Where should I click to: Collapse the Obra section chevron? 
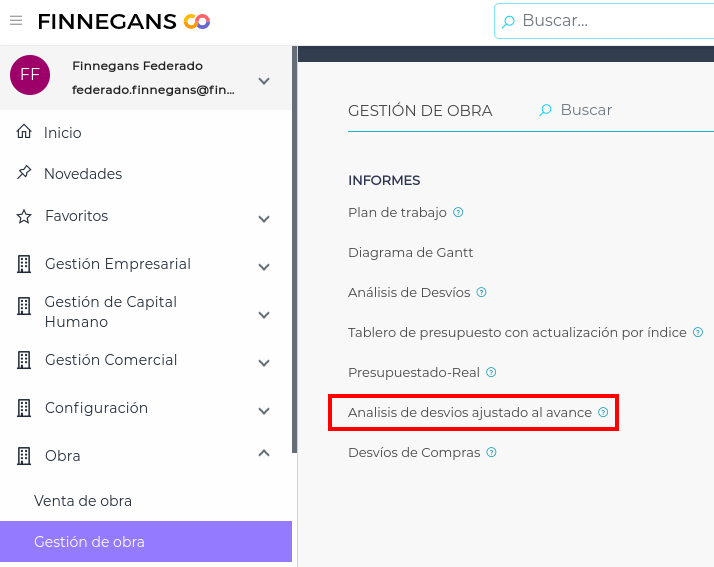pos(264,454)
